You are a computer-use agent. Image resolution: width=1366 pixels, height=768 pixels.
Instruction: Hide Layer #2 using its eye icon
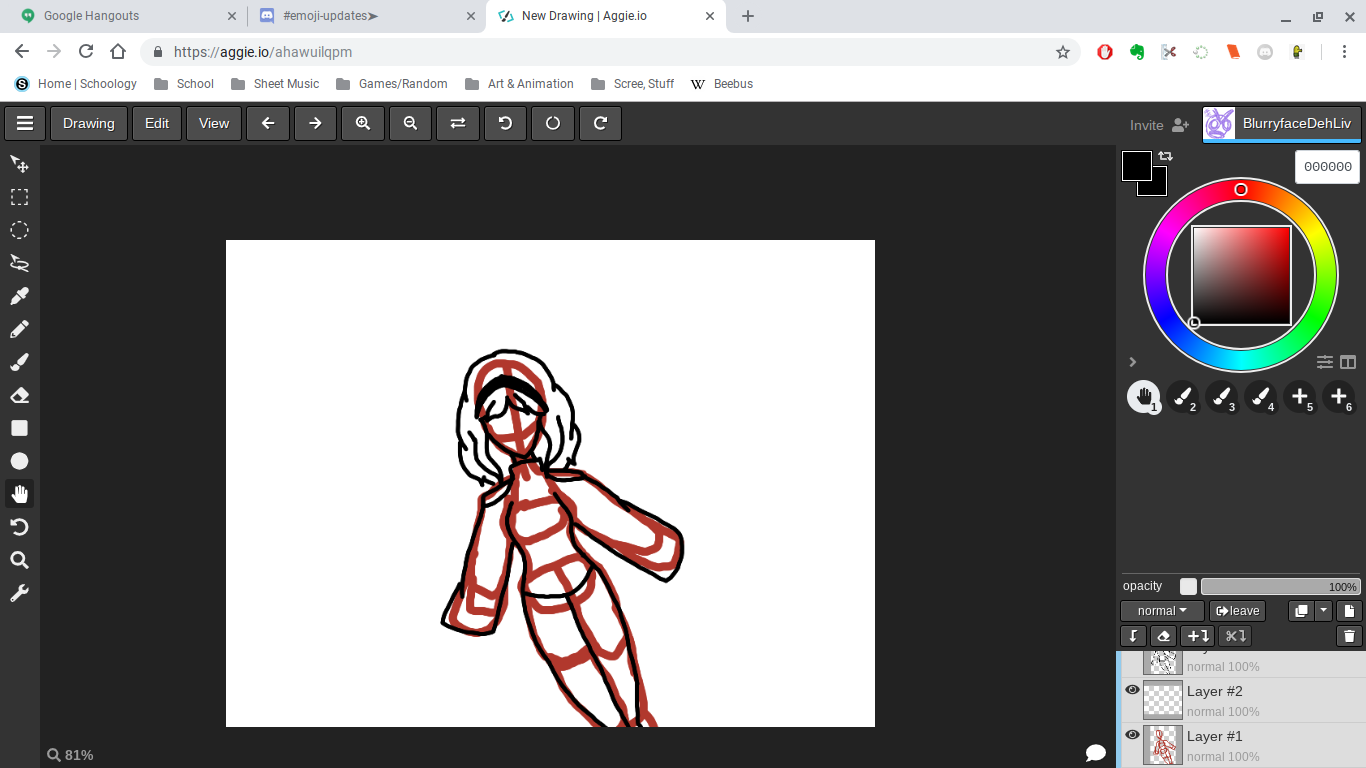[1132, 690]
